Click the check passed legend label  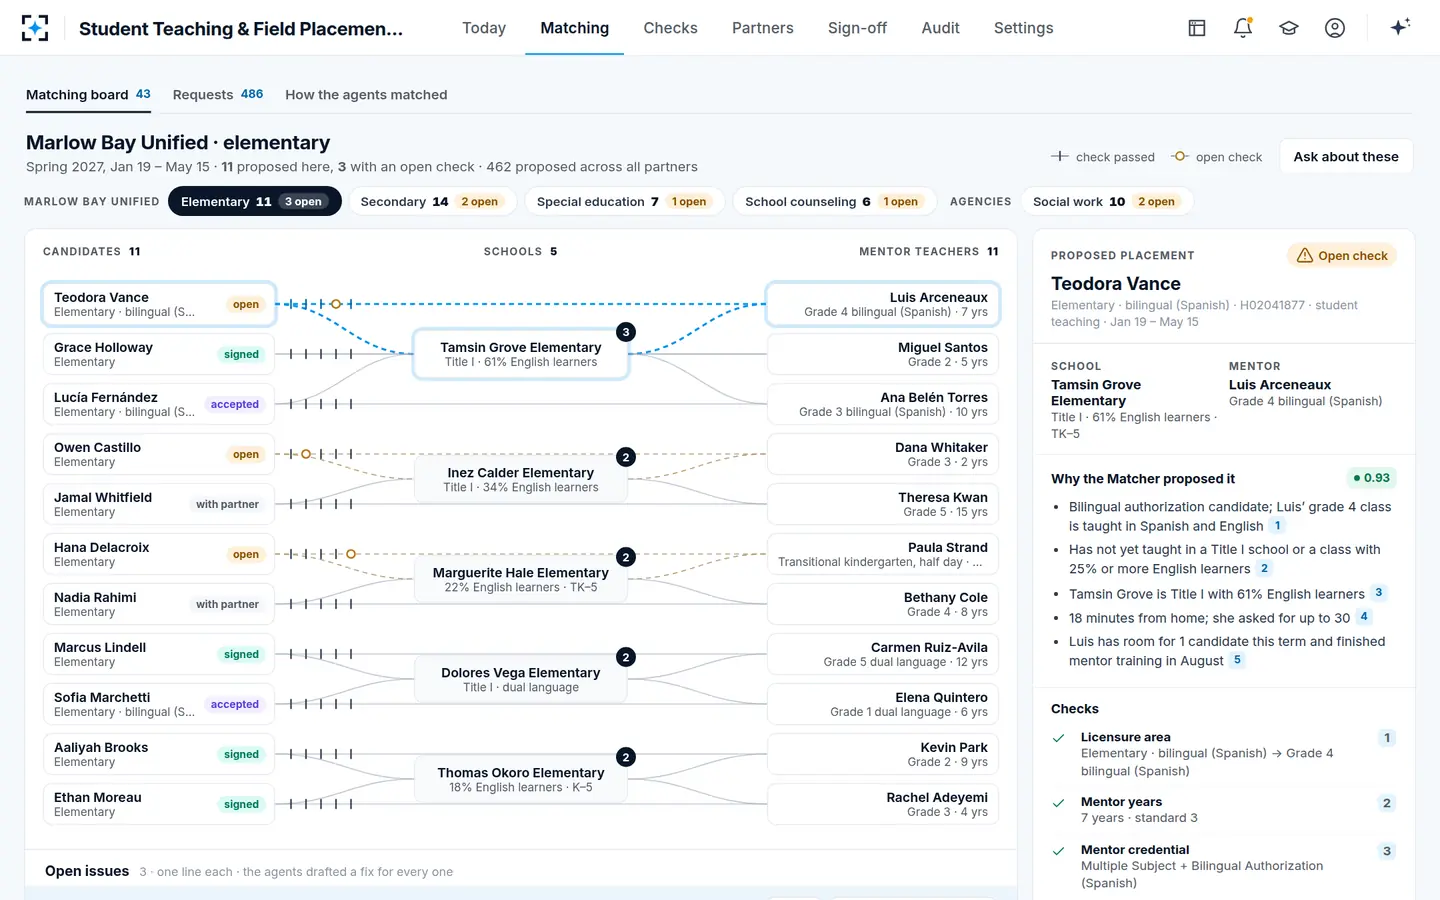pyautogui.click(x=1115, y=157)
